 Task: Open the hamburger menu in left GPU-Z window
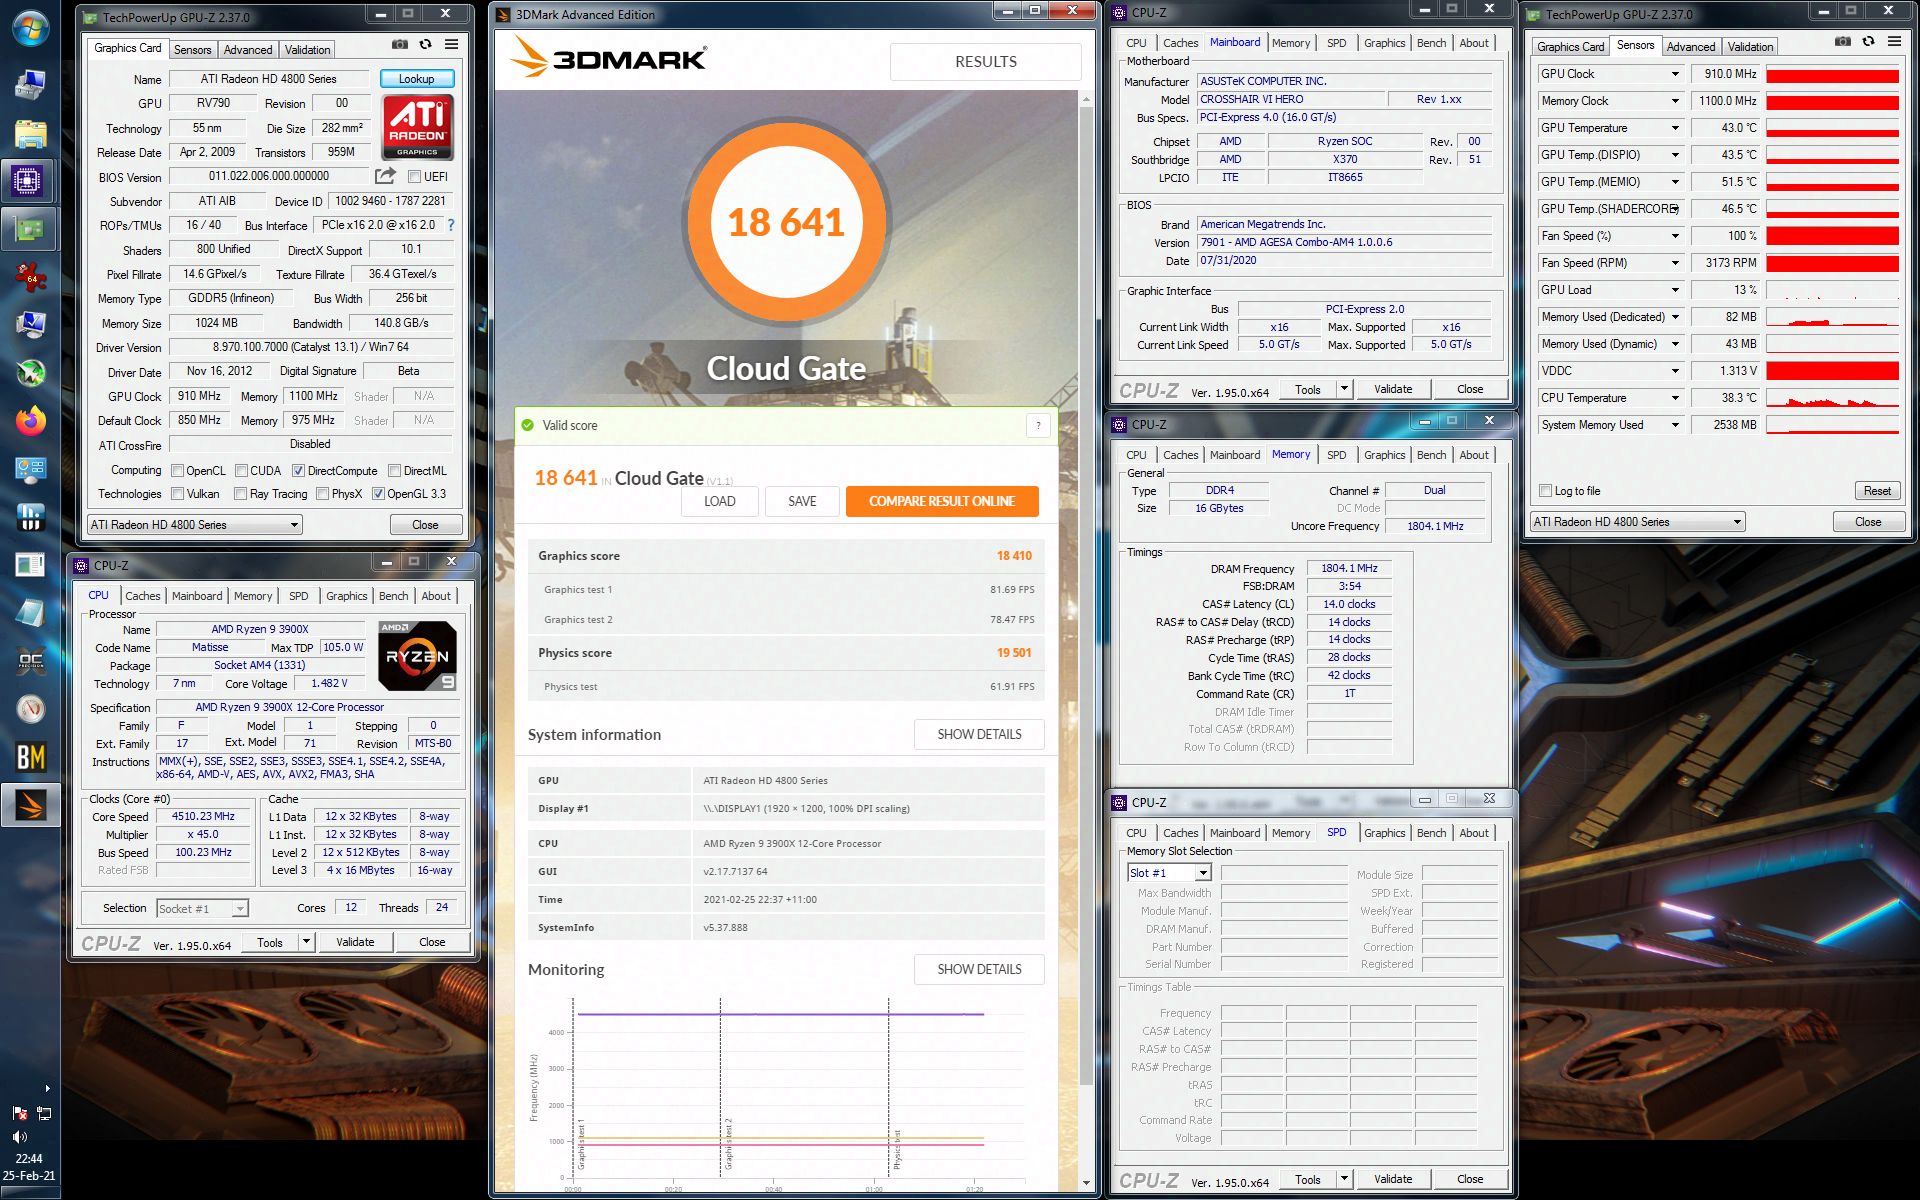pos(452,45)
